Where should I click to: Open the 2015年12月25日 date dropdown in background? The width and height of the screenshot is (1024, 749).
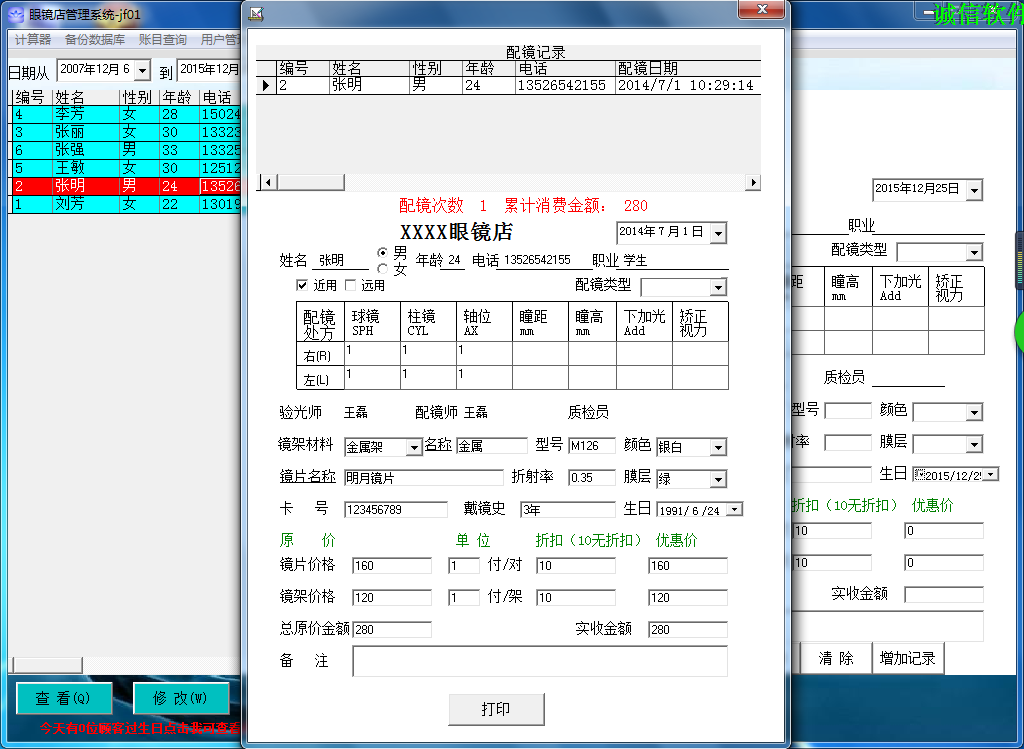click(x=974, y=190)
